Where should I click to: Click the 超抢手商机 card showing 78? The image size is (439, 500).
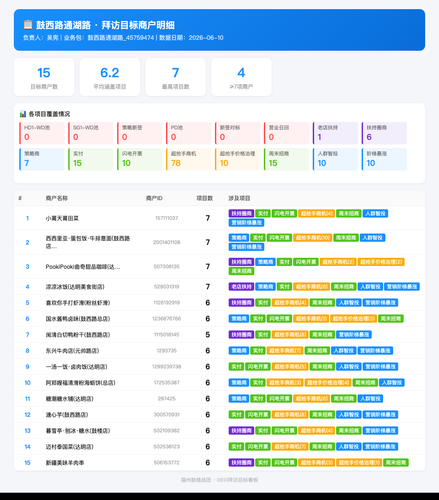[x=189, y=159]
